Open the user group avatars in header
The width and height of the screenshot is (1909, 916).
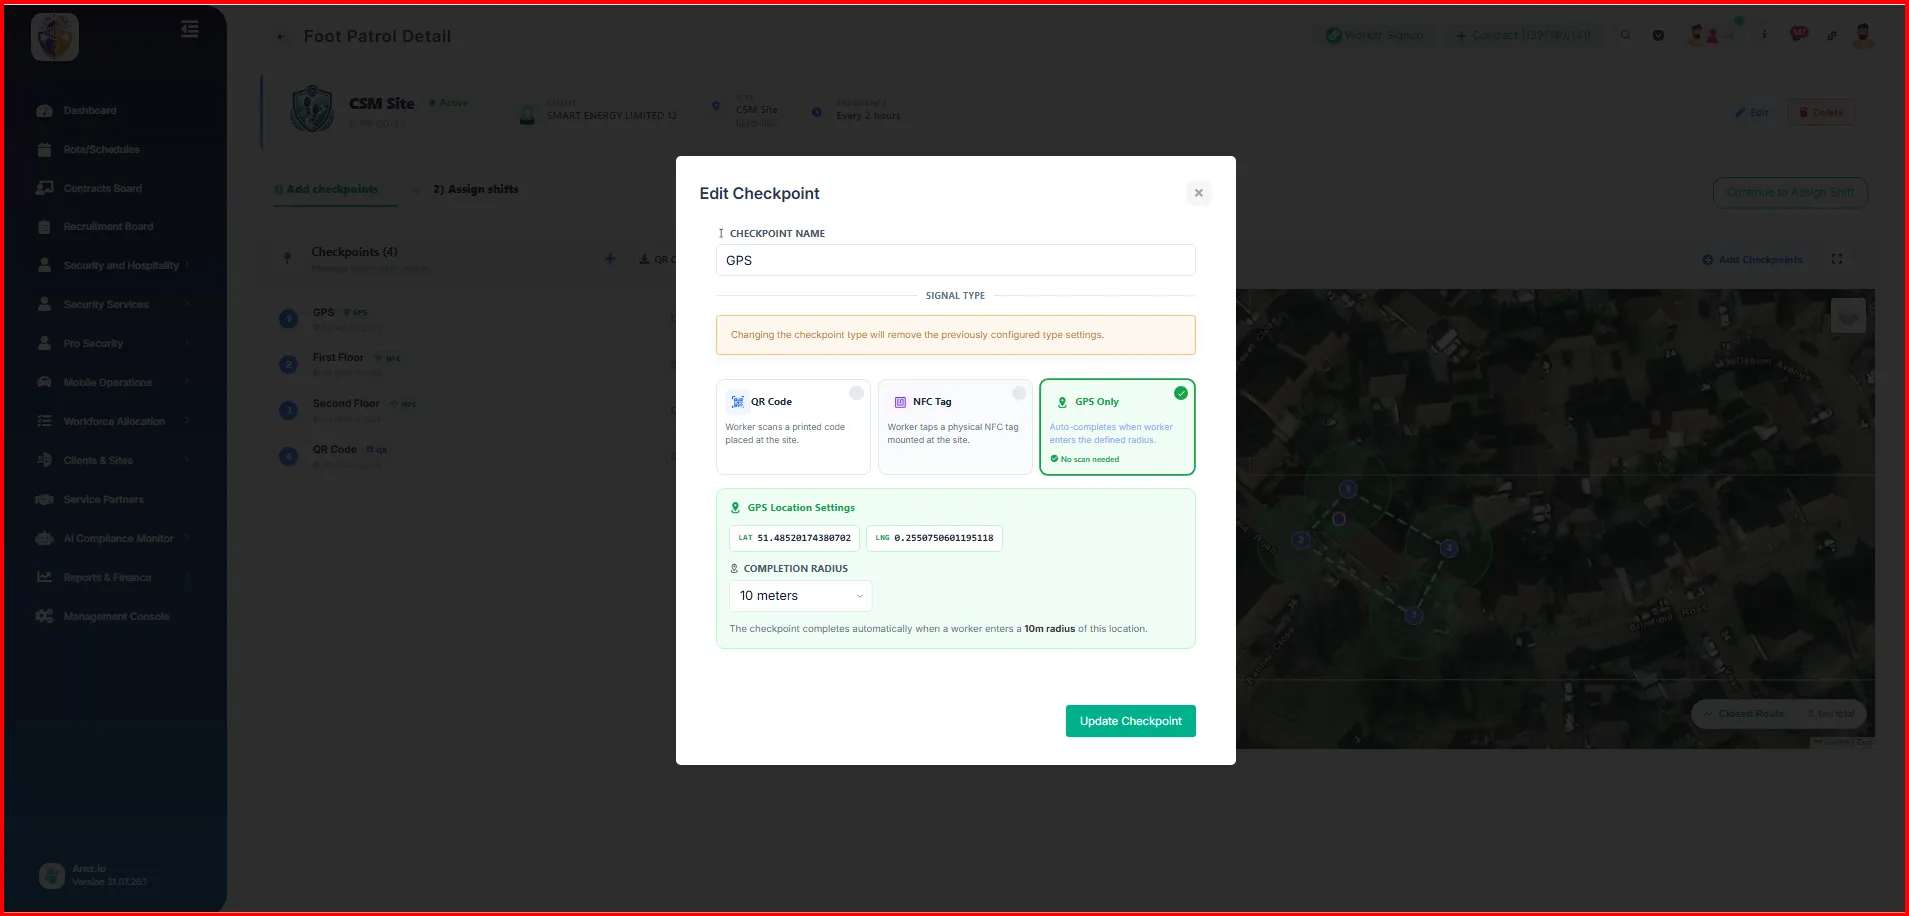pos(1704,36)
